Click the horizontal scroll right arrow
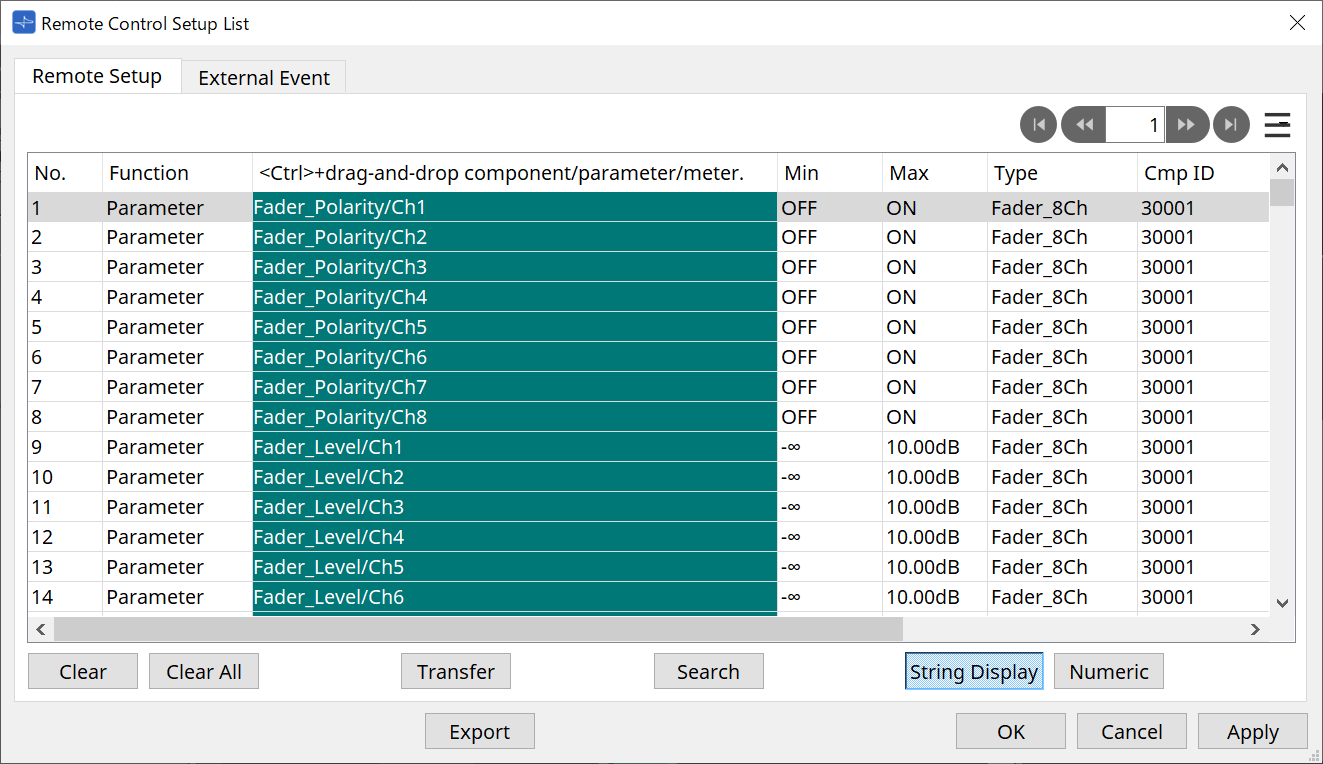The image size is (1323, 764). pyautogui.click(x=1255, y=629)
